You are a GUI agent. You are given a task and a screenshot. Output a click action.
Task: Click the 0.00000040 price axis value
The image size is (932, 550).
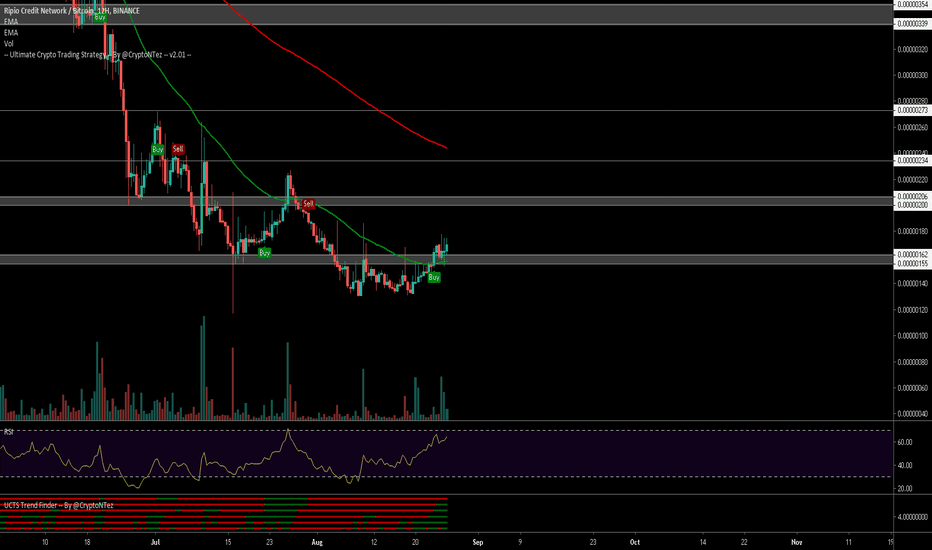click(912, 414)
